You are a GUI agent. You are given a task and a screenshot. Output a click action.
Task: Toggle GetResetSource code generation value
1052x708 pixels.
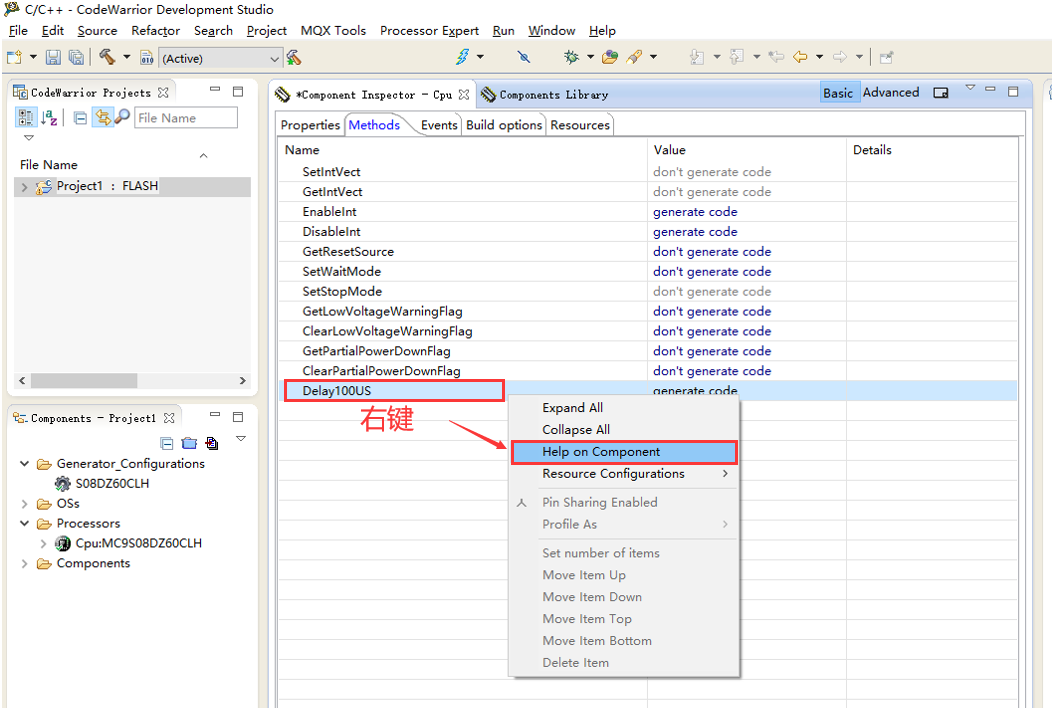pos(712,252)
